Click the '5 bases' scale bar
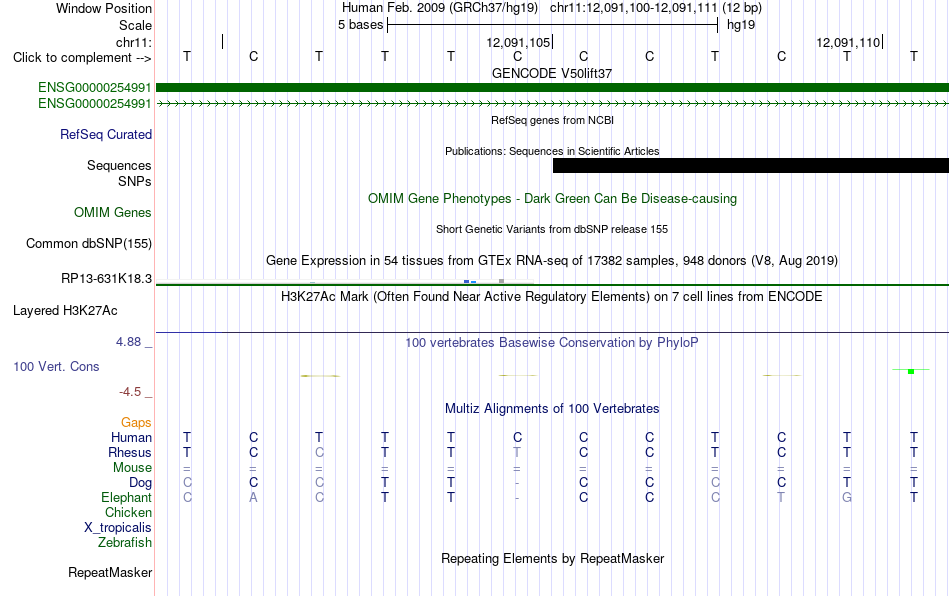Screen dimensions: 950x596 point(553,25)
